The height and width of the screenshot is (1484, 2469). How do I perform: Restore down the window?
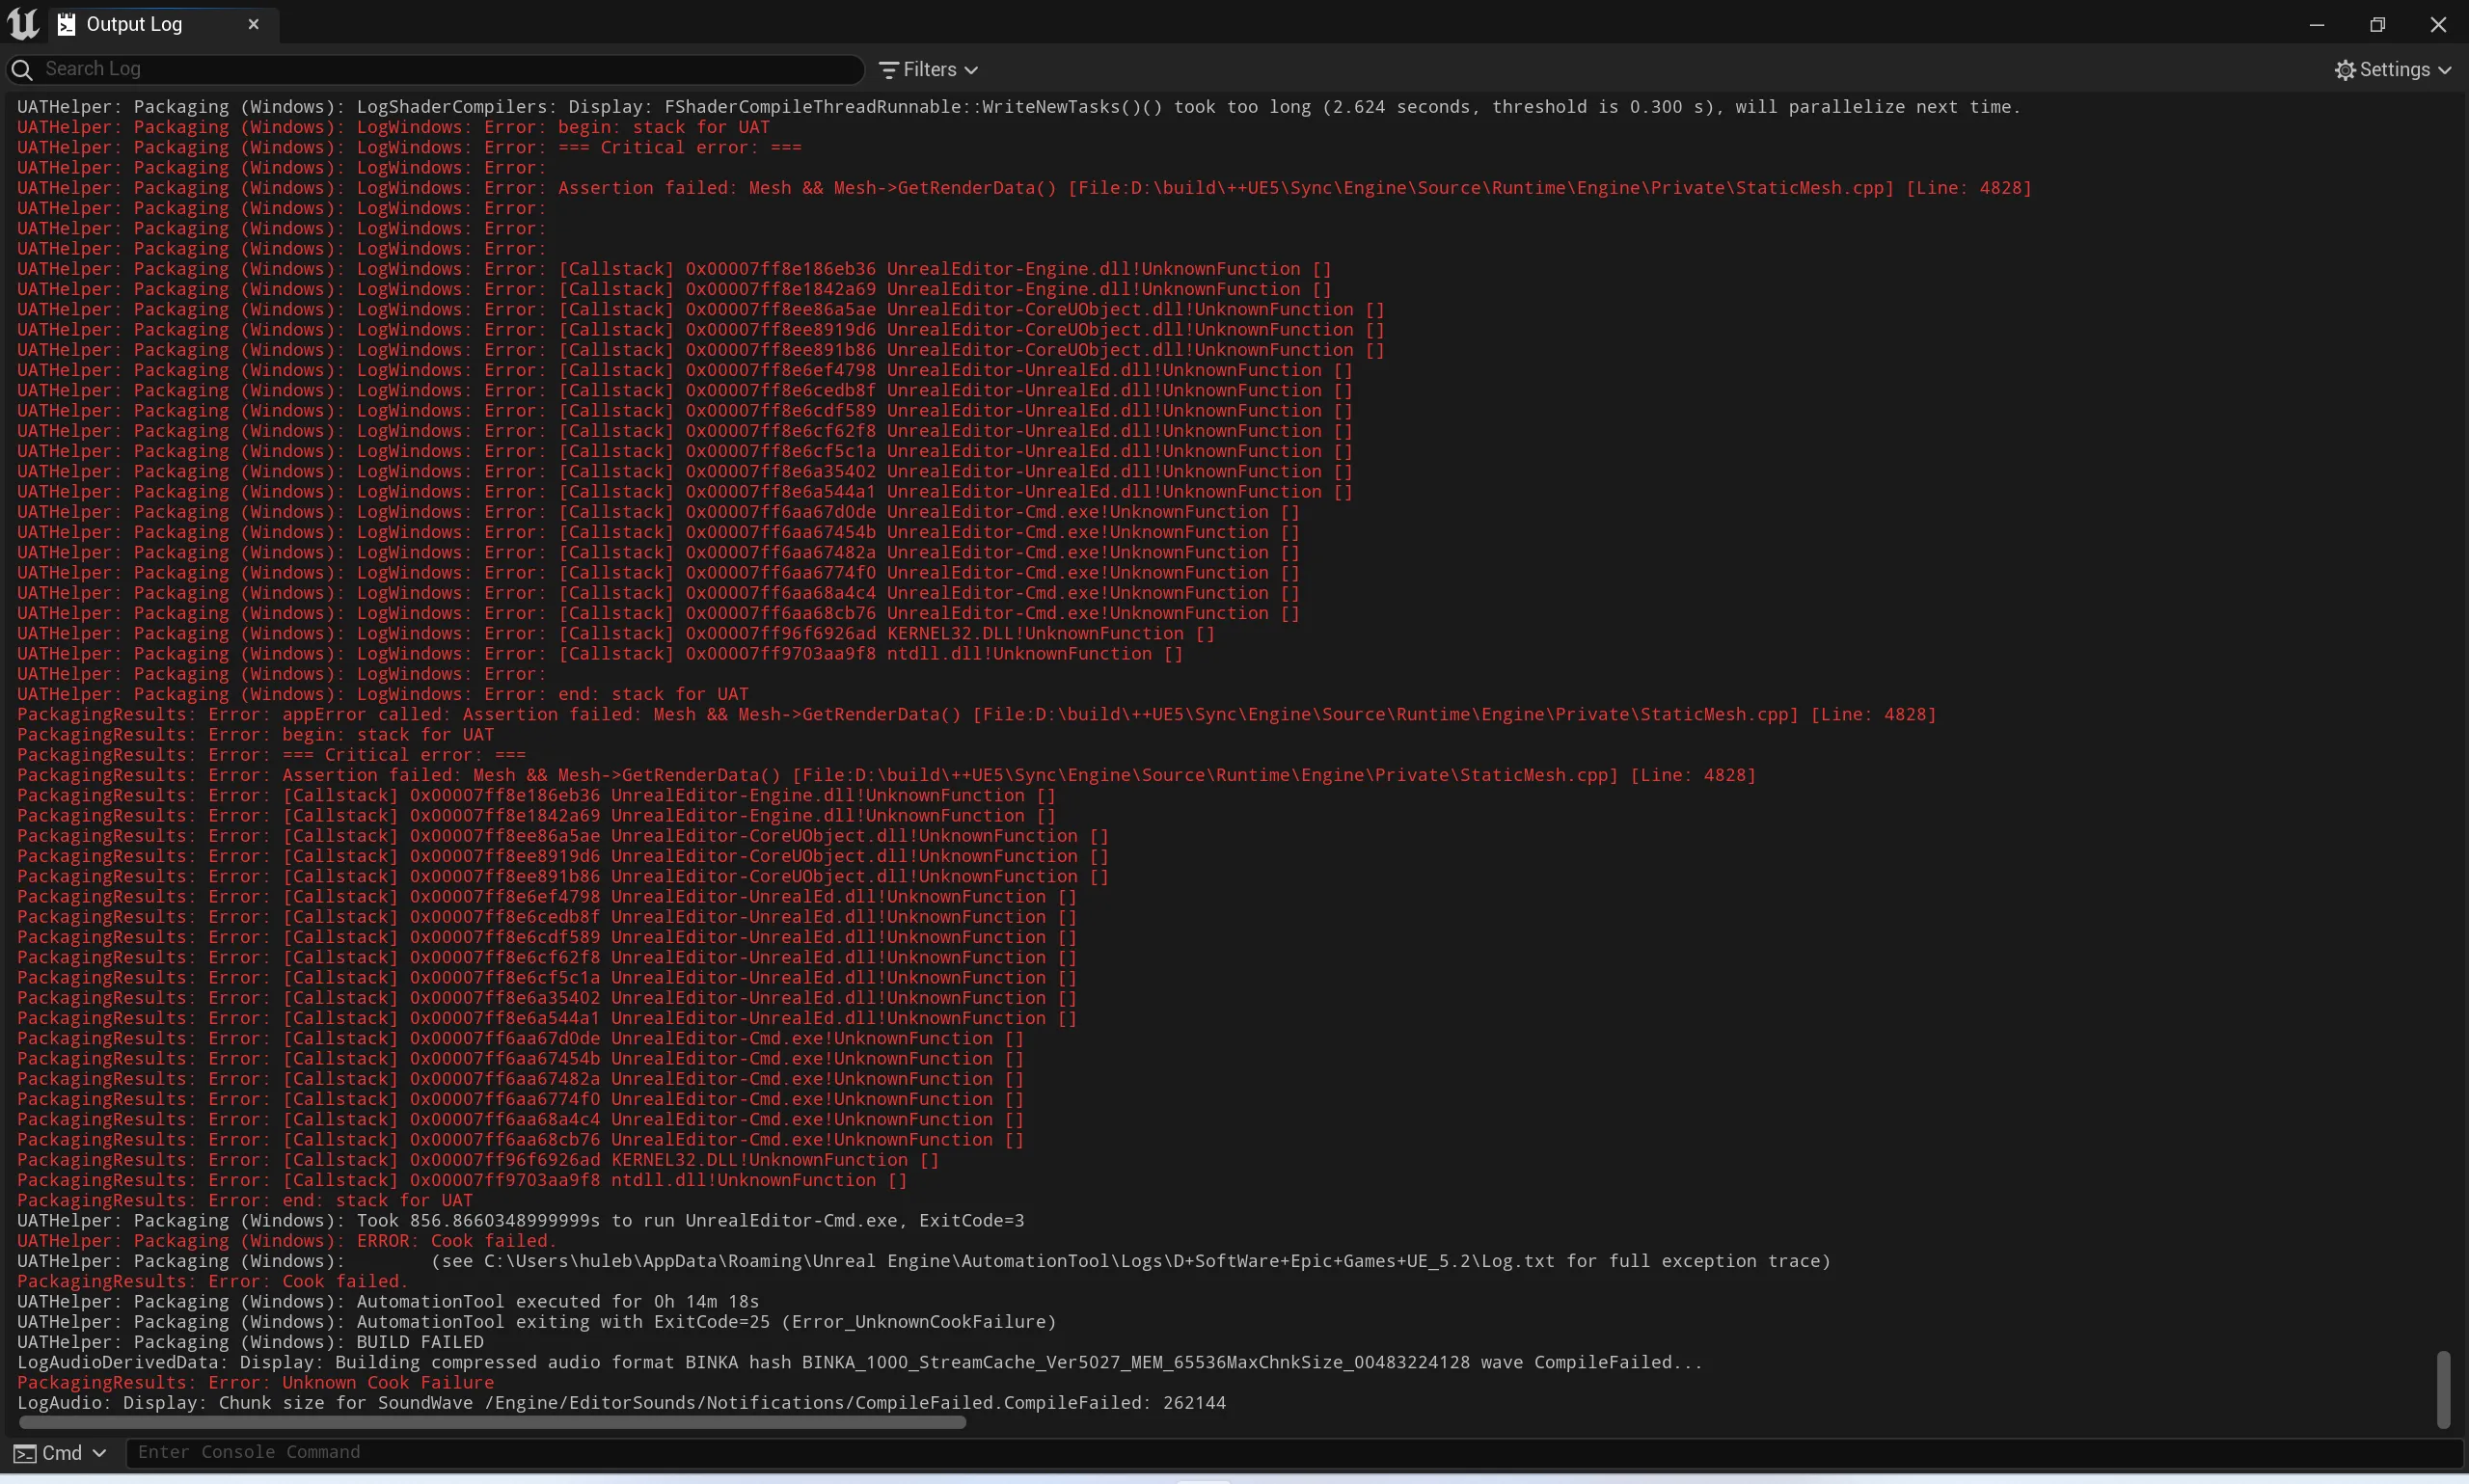pyautogui.click(x=2378, y=24)
